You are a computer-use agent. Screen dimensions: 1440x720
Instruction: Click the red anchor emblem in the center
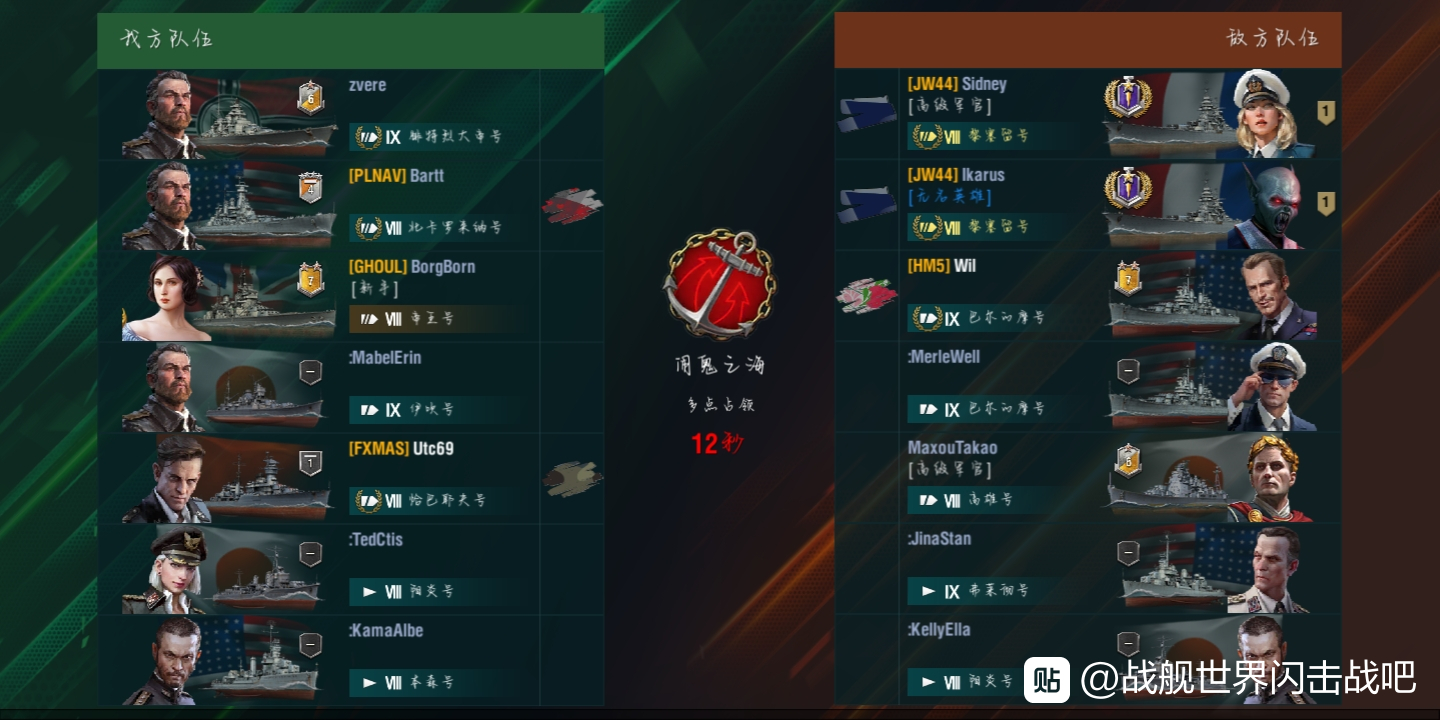pyautogui.click(x=719, y=284)
